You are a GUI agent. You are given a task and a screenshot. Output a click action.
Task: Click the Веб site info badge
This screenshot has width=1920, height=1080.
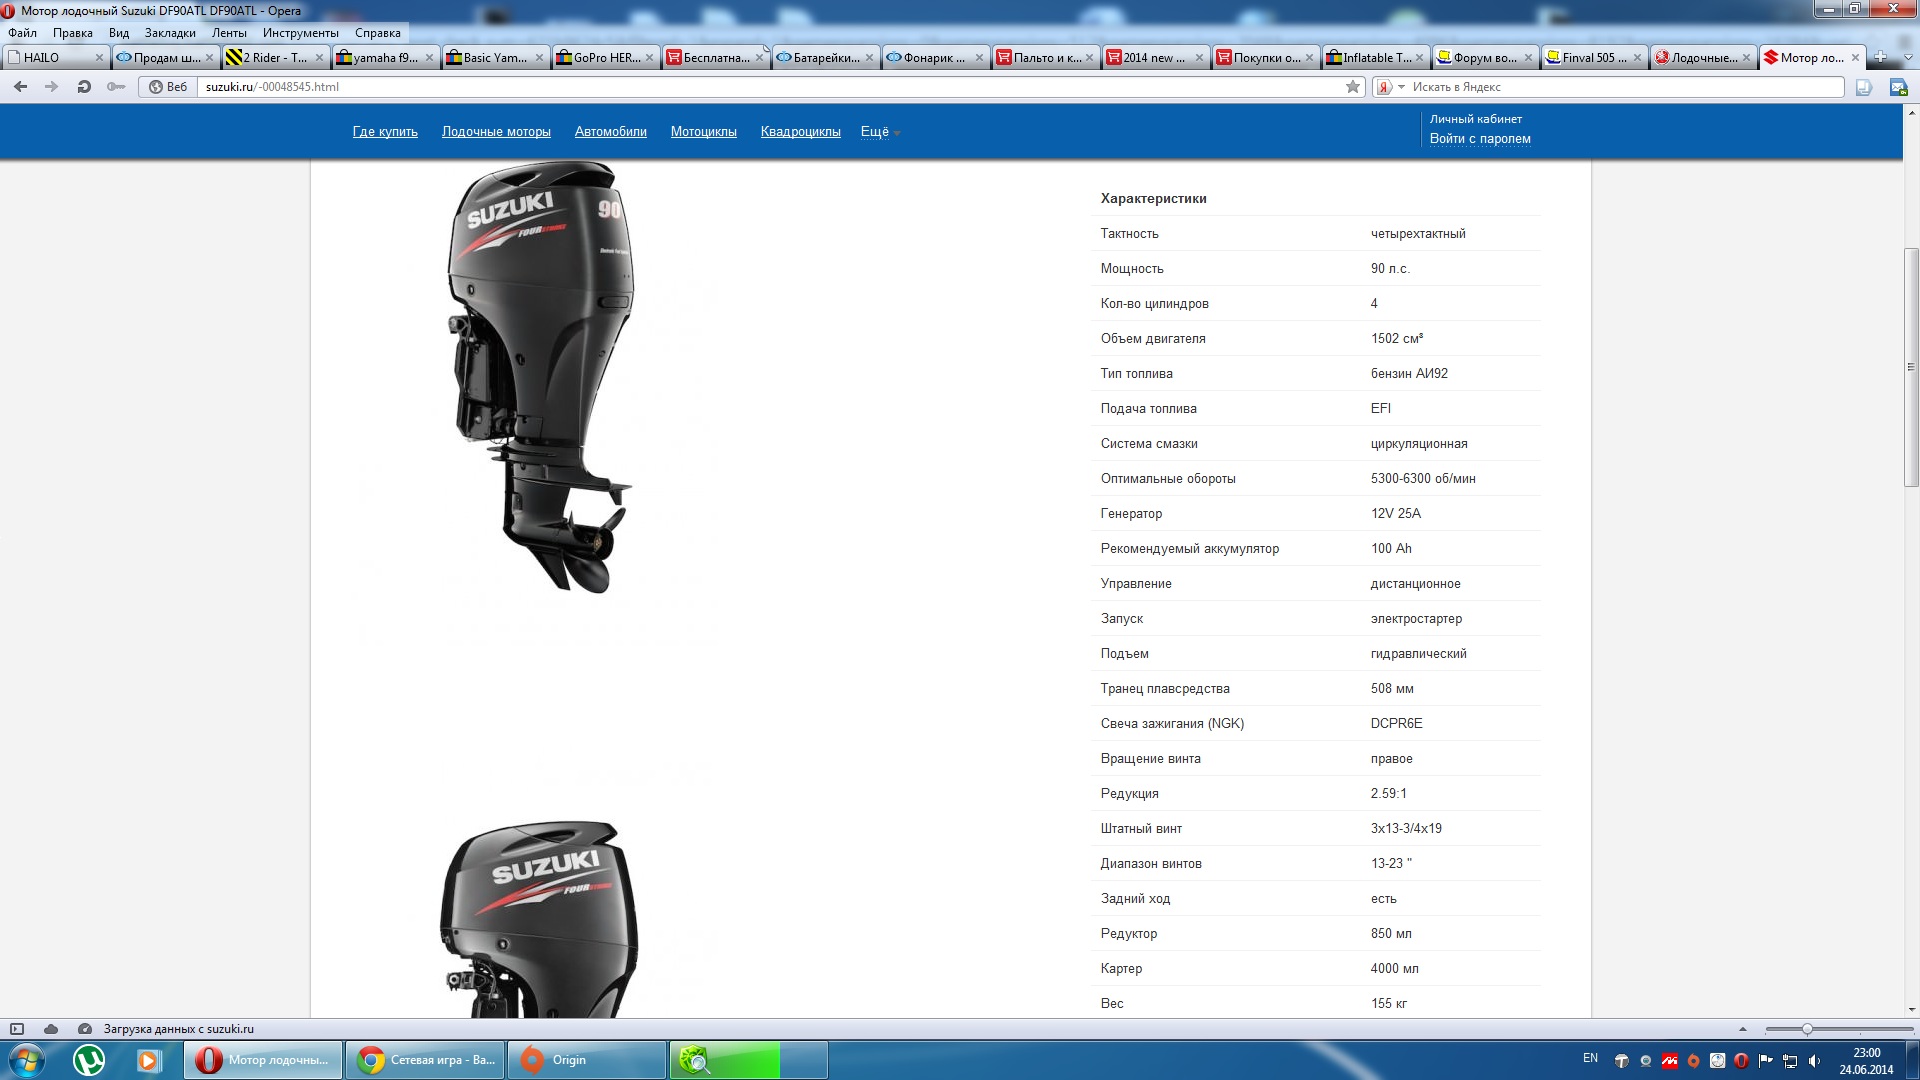click(x=167, y=87)
